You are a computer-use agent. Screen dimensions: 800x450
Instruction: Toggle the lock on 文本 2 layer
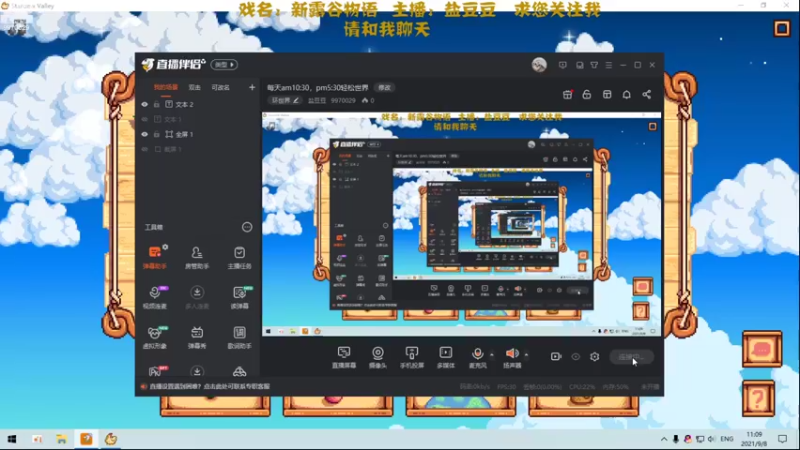pos(157,104)
